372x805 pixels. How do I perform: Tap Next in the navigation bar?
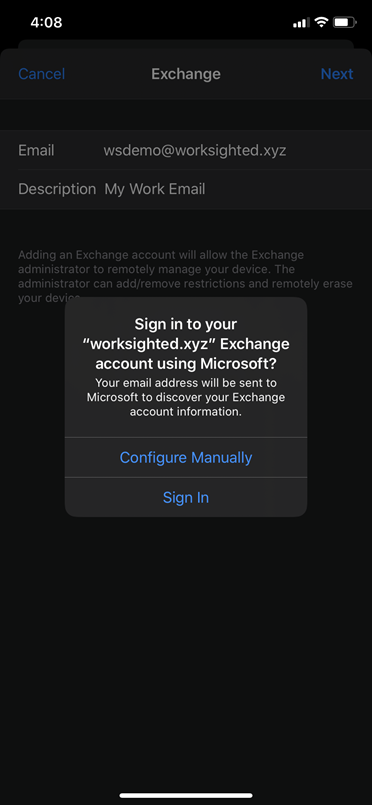337,74
